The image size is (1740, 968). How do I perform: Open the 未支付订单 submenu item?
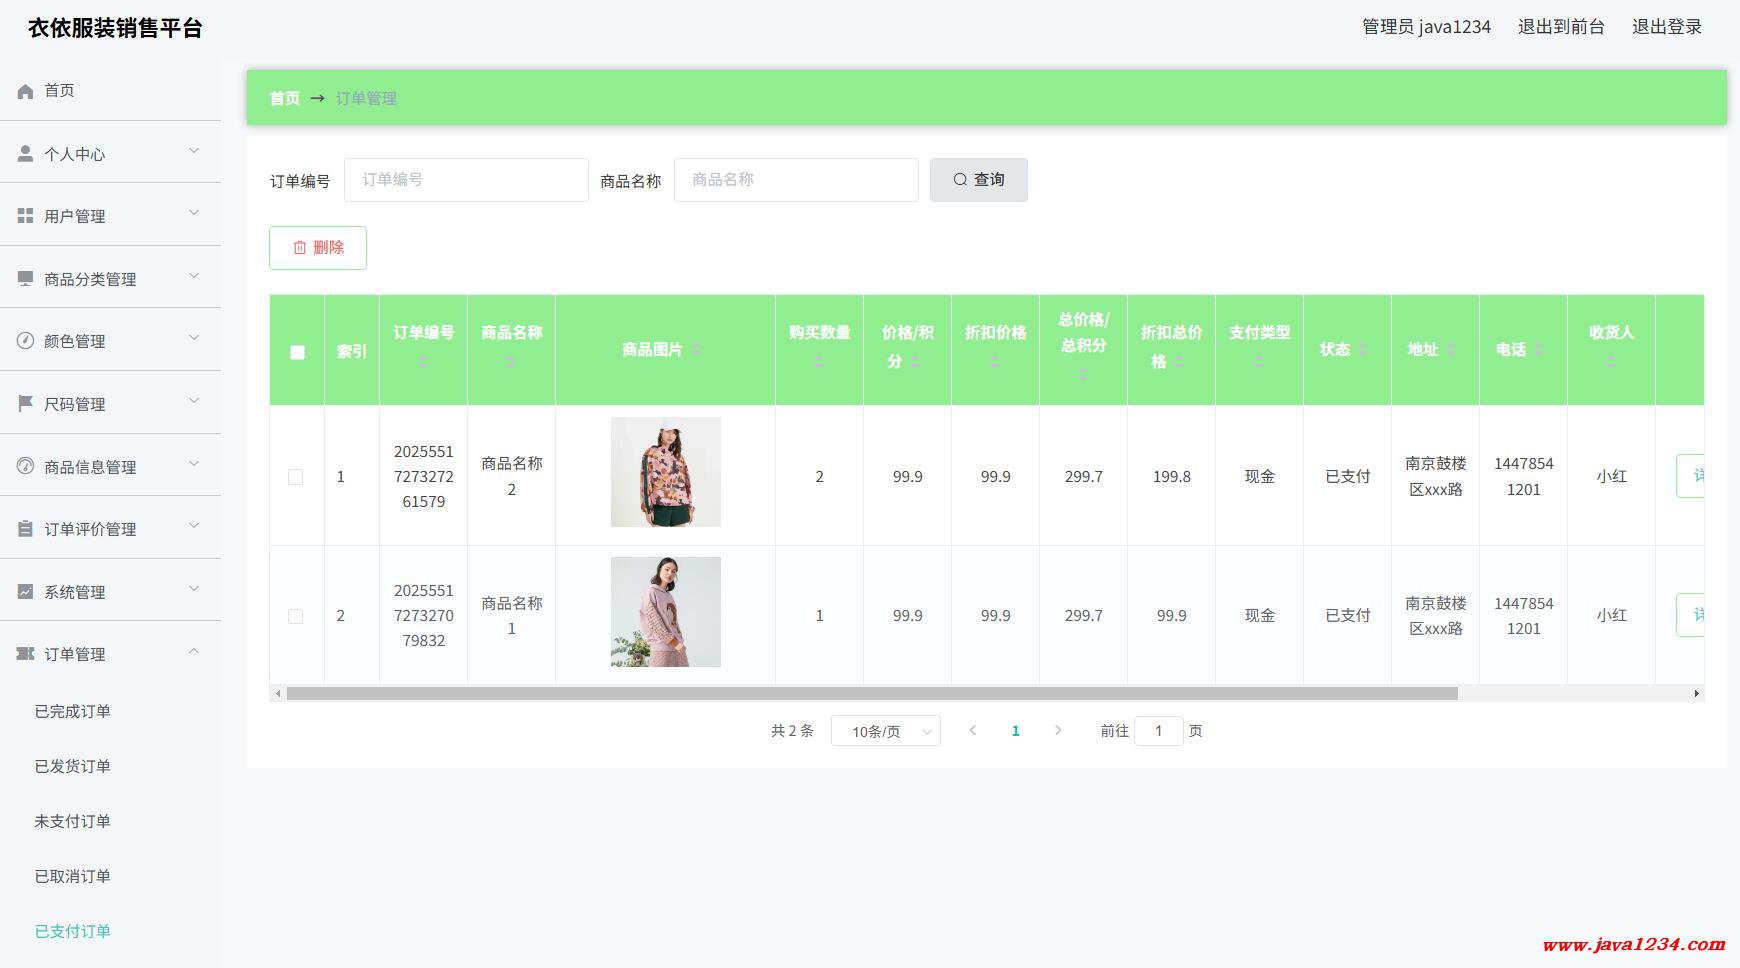pyautogui.click(x=73, y=821)
